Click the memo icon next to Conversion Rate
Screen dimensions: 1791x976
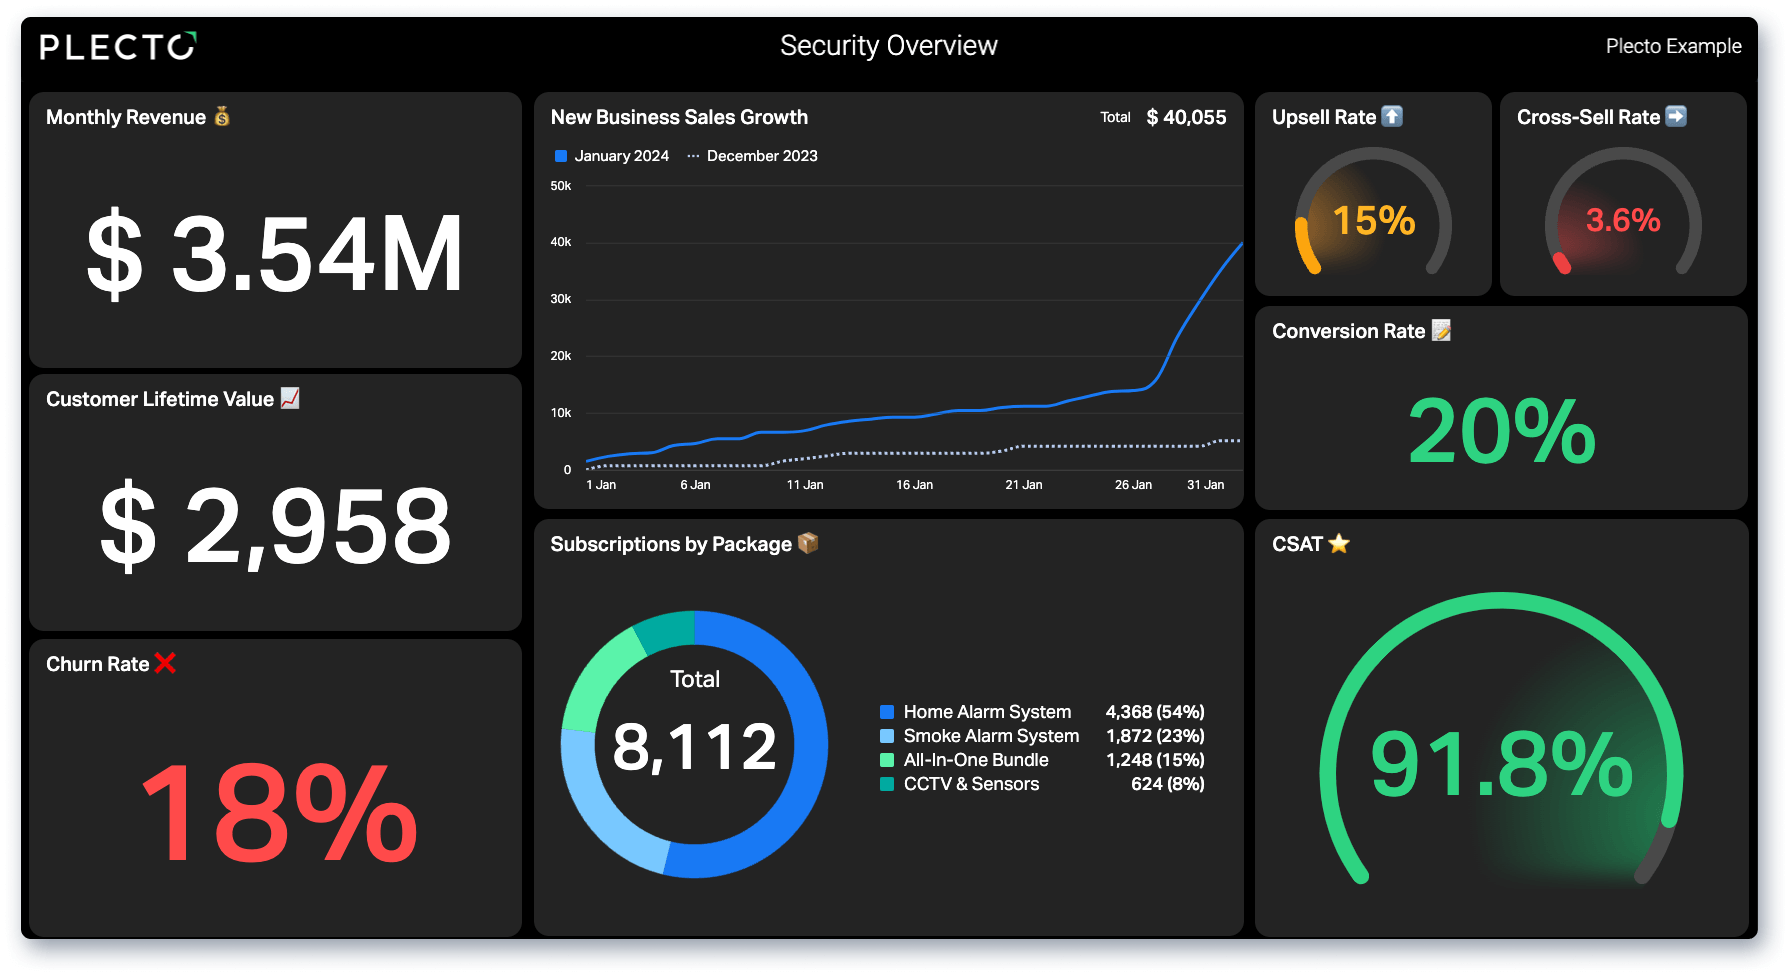pos(1441,330)
